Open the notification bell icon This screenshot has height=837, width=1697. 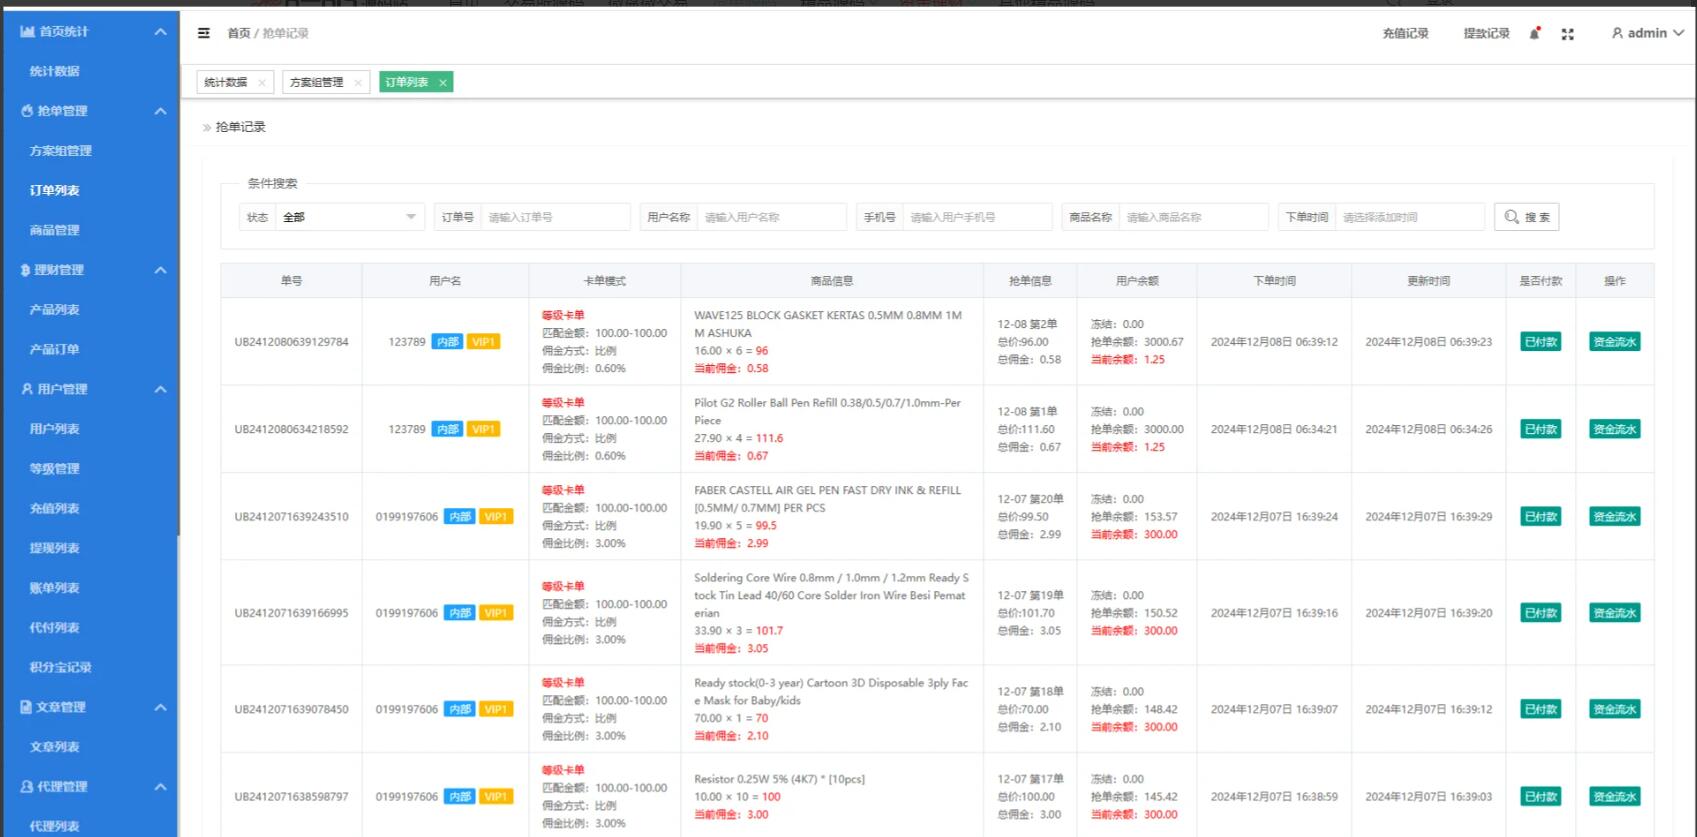pos(1534,34)
